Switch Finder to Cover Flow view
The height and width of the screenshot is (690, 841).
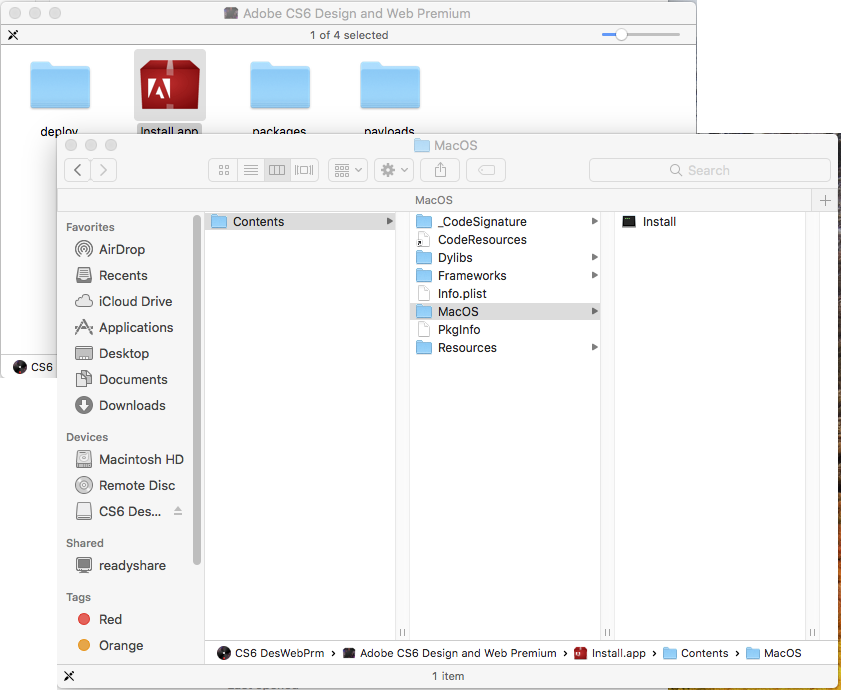click(x=304, y=170)
